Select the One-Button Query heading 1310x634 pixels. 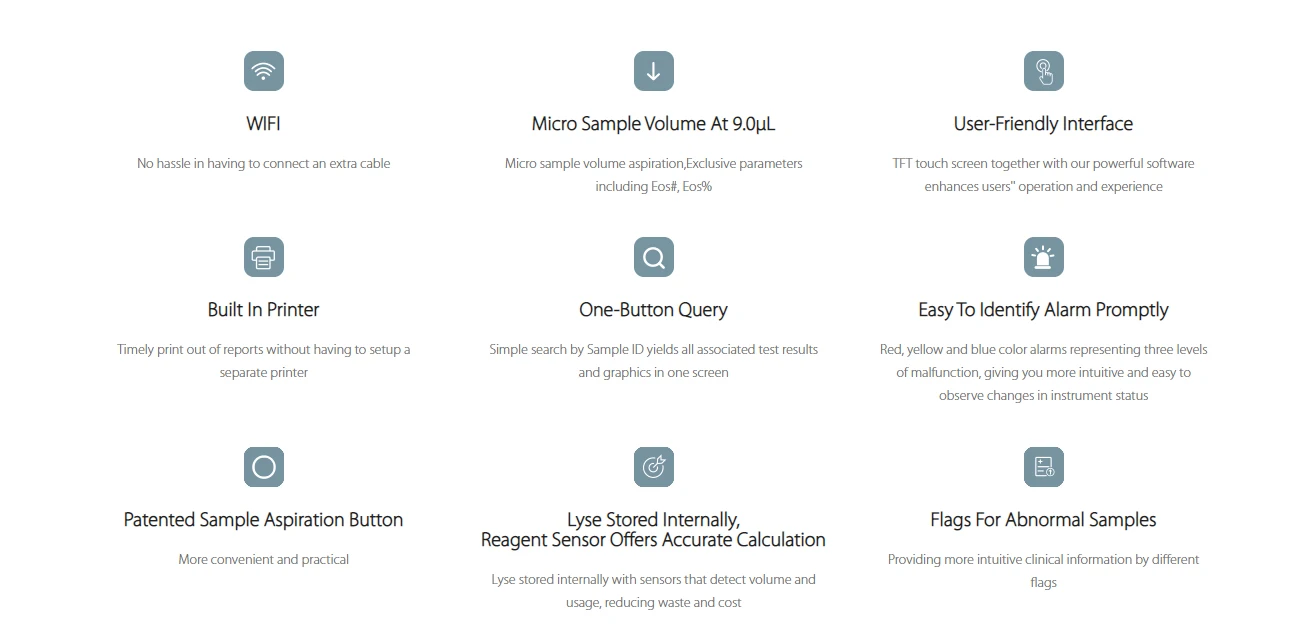(x=653, y=310)
